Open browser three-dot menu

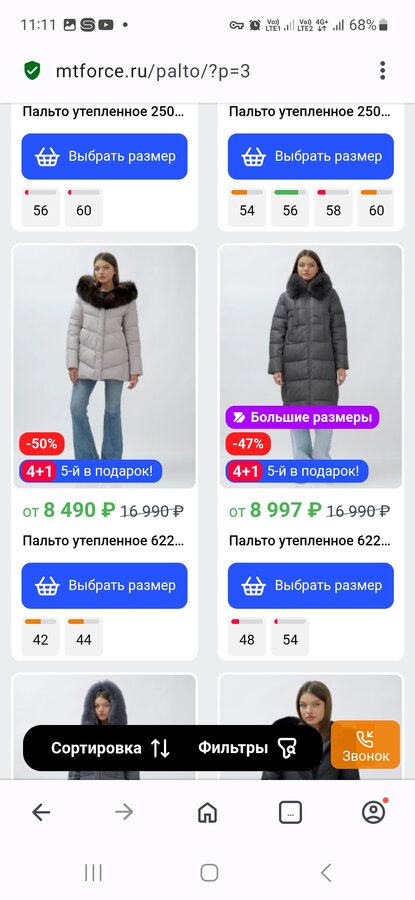click(x=382, y=71)
